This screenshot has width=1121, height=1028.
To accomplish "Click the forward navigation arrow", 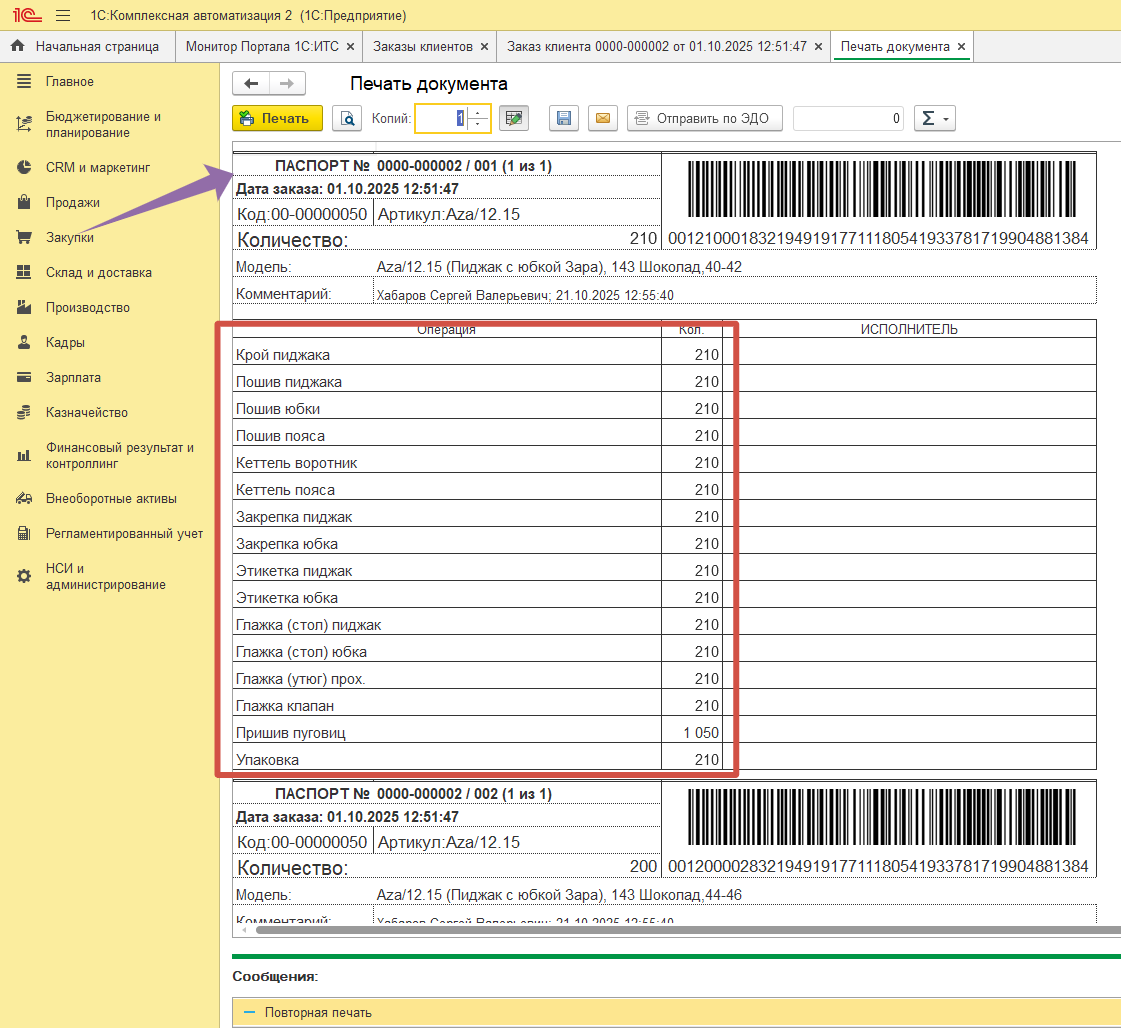I will [287, 84].
